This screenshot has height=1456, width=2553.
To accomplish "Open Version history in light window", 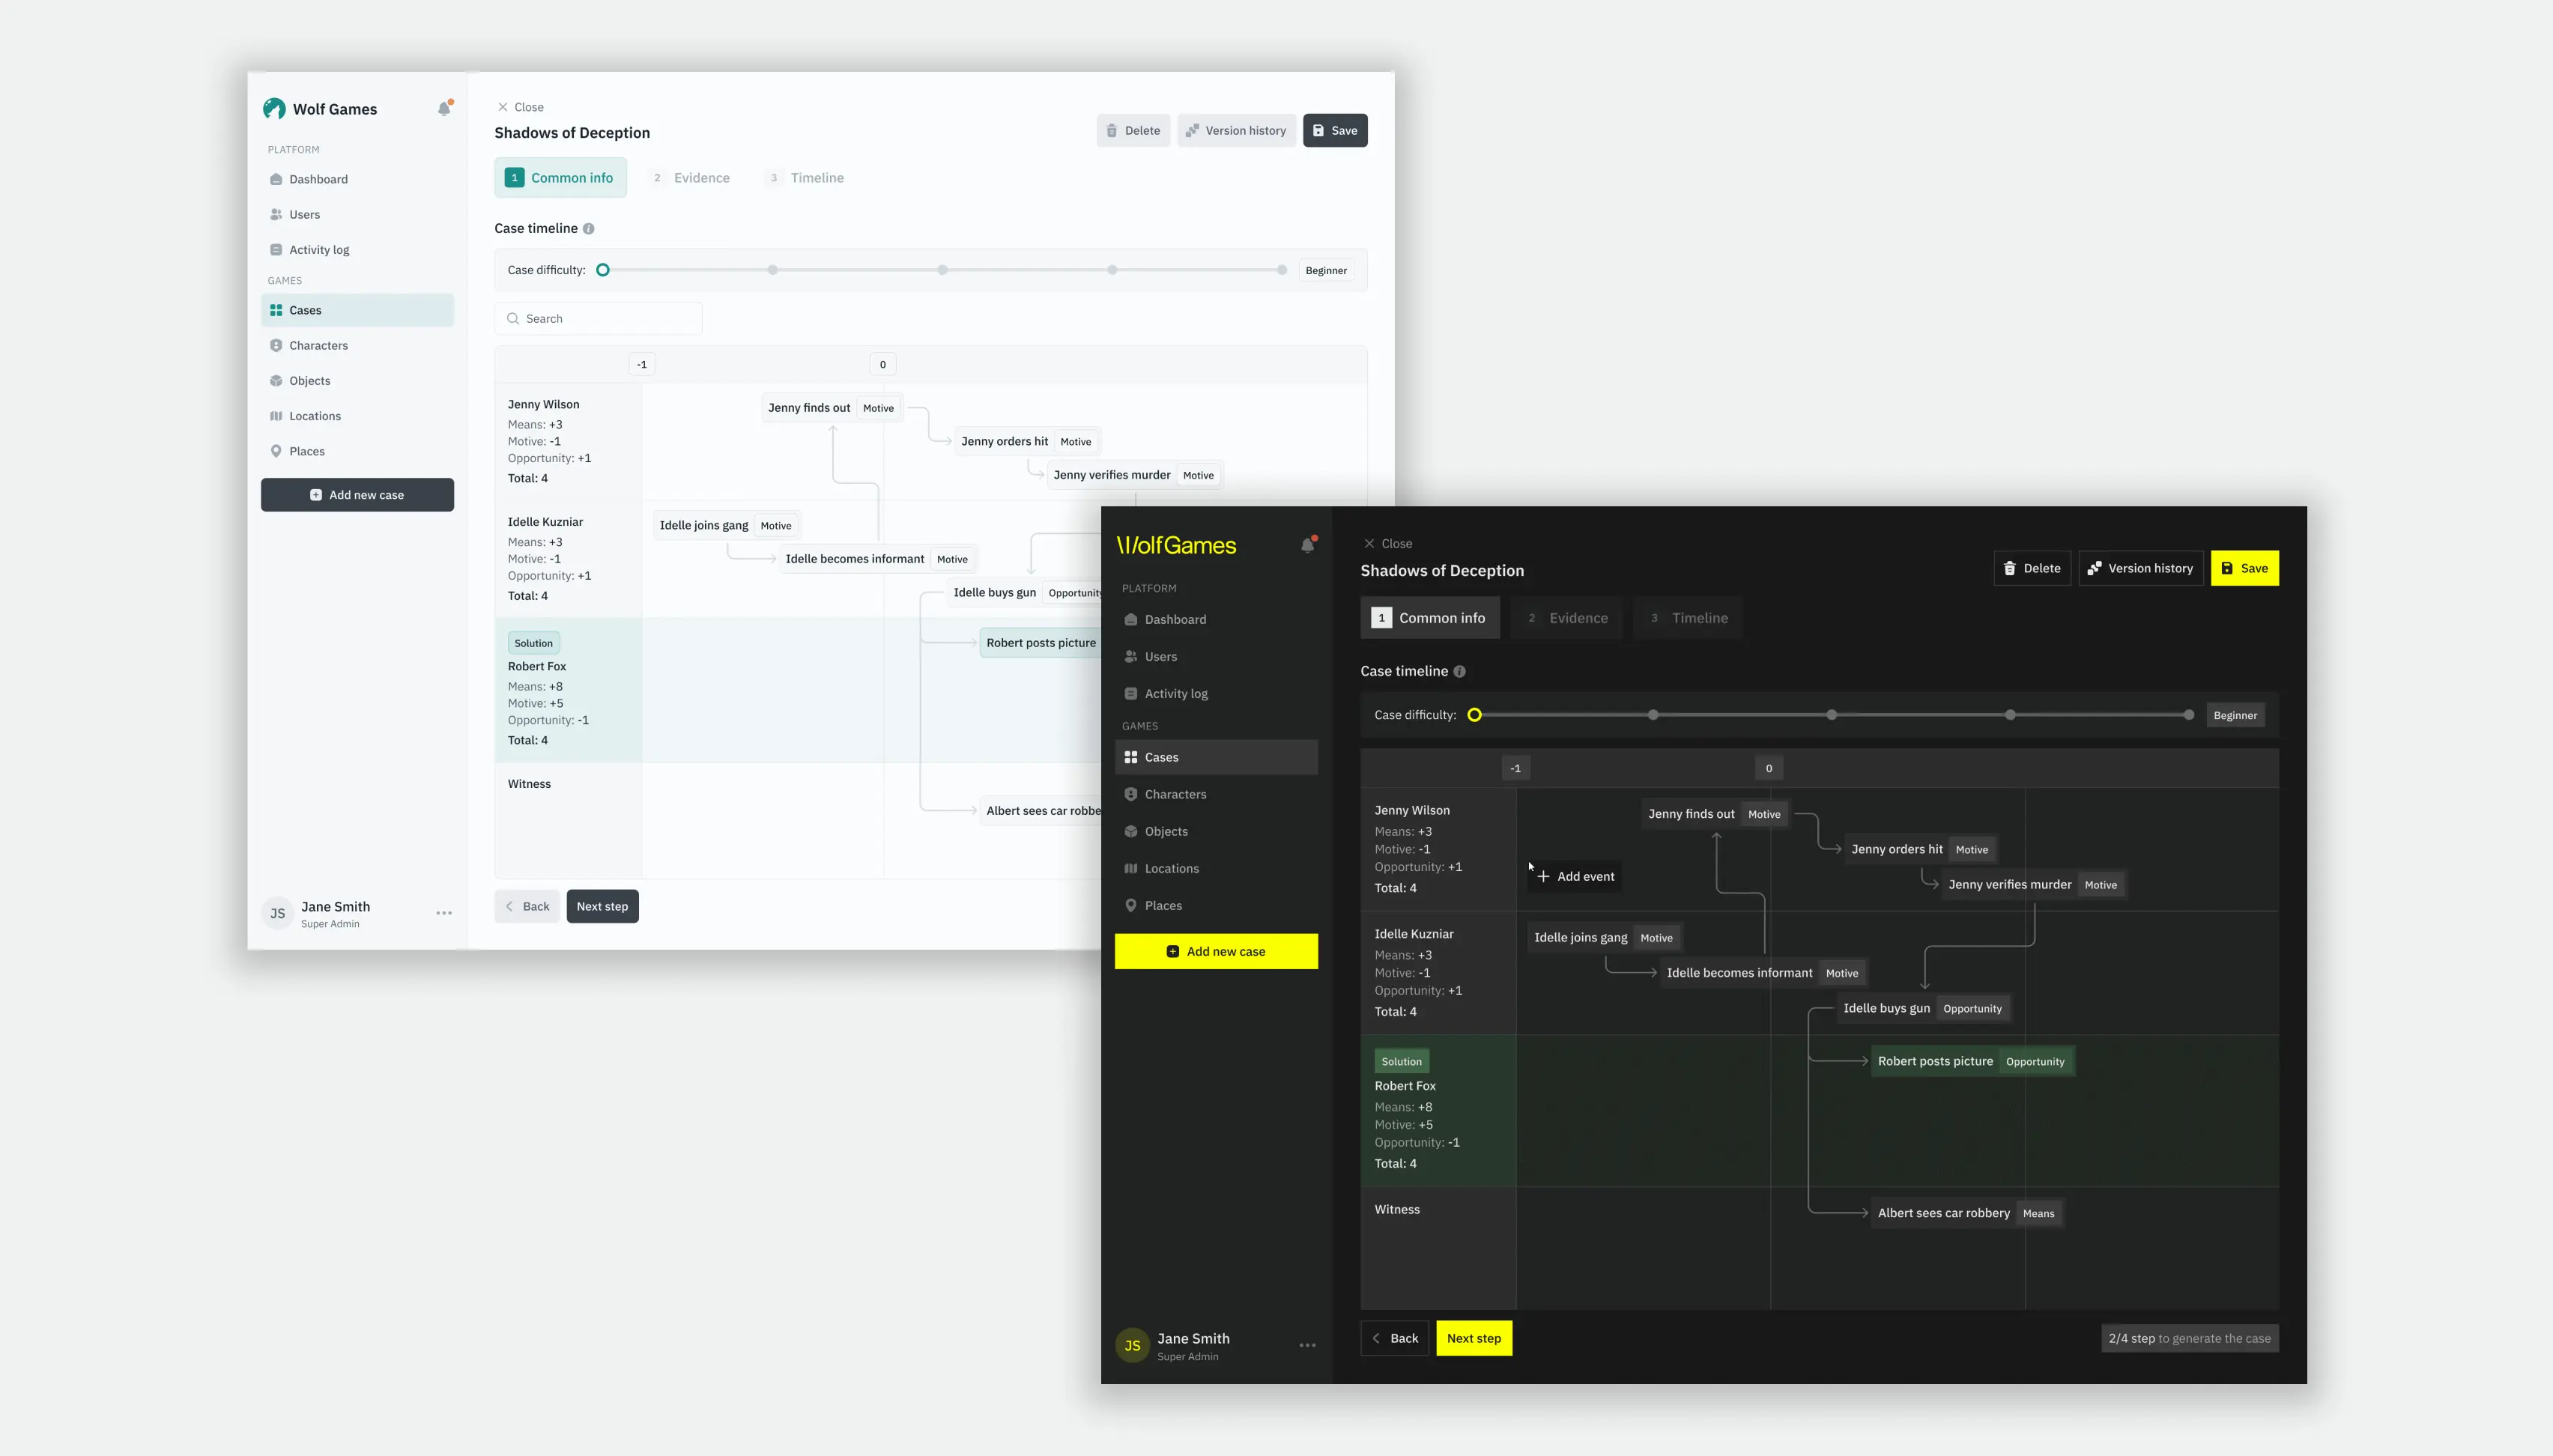I will coord(1236,130).
